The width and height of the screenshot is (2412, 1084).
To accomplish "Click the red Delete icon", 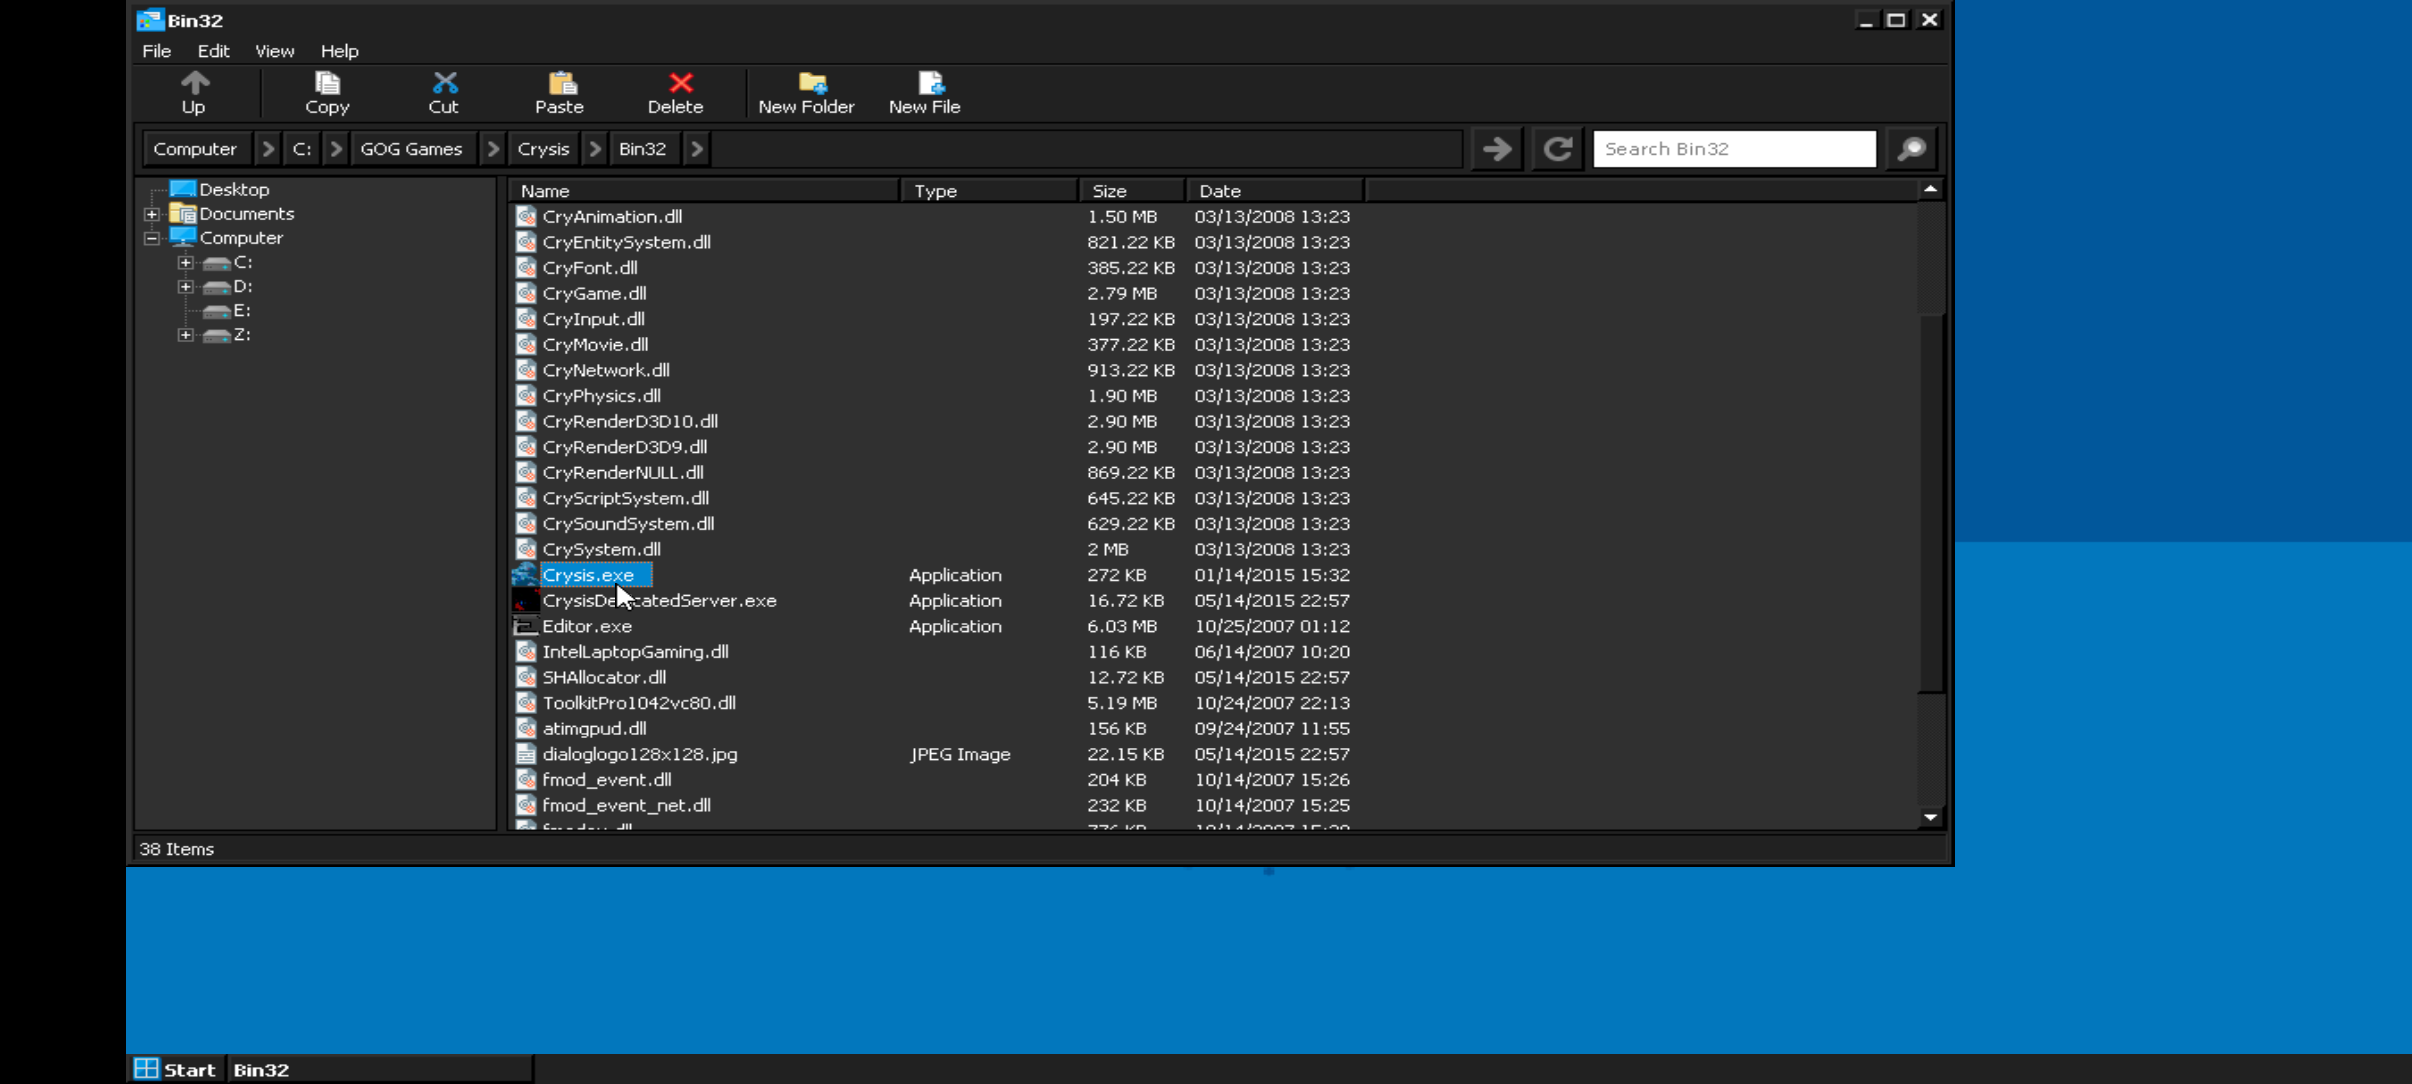I will tap(680, 82).
